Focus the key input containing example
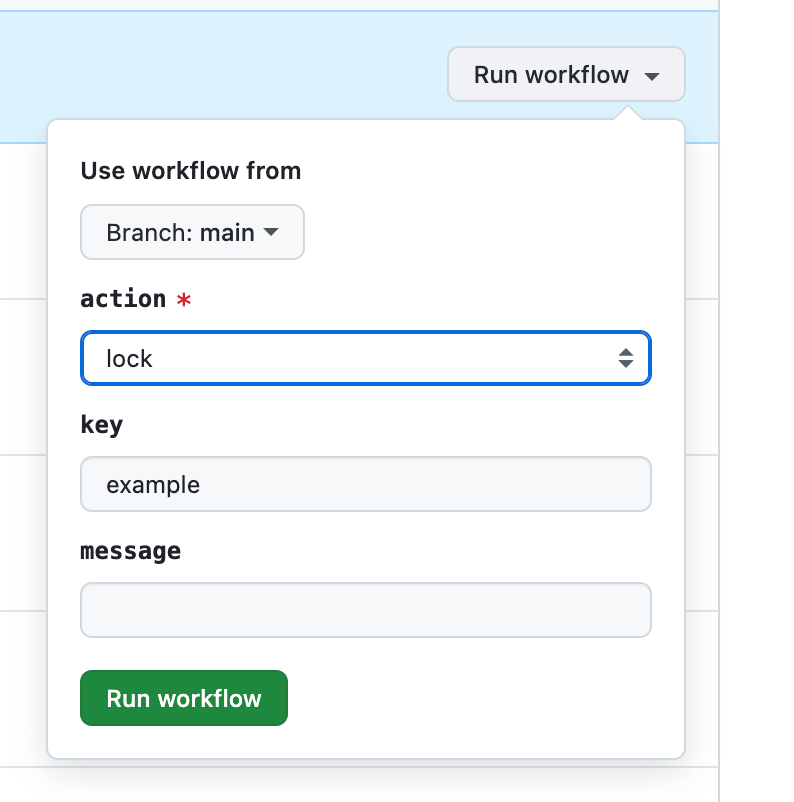The image size is (794, 802). pyautogui.click(x=366, y=484)
